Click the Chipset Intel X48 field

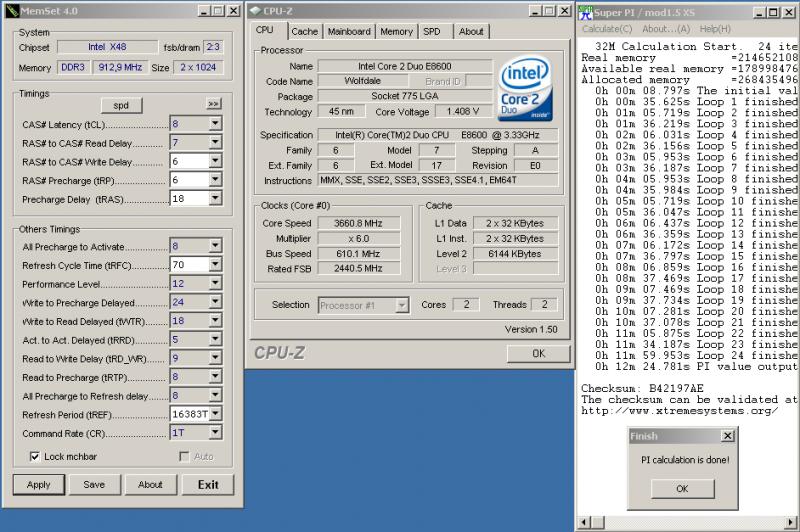coord(107,47)
